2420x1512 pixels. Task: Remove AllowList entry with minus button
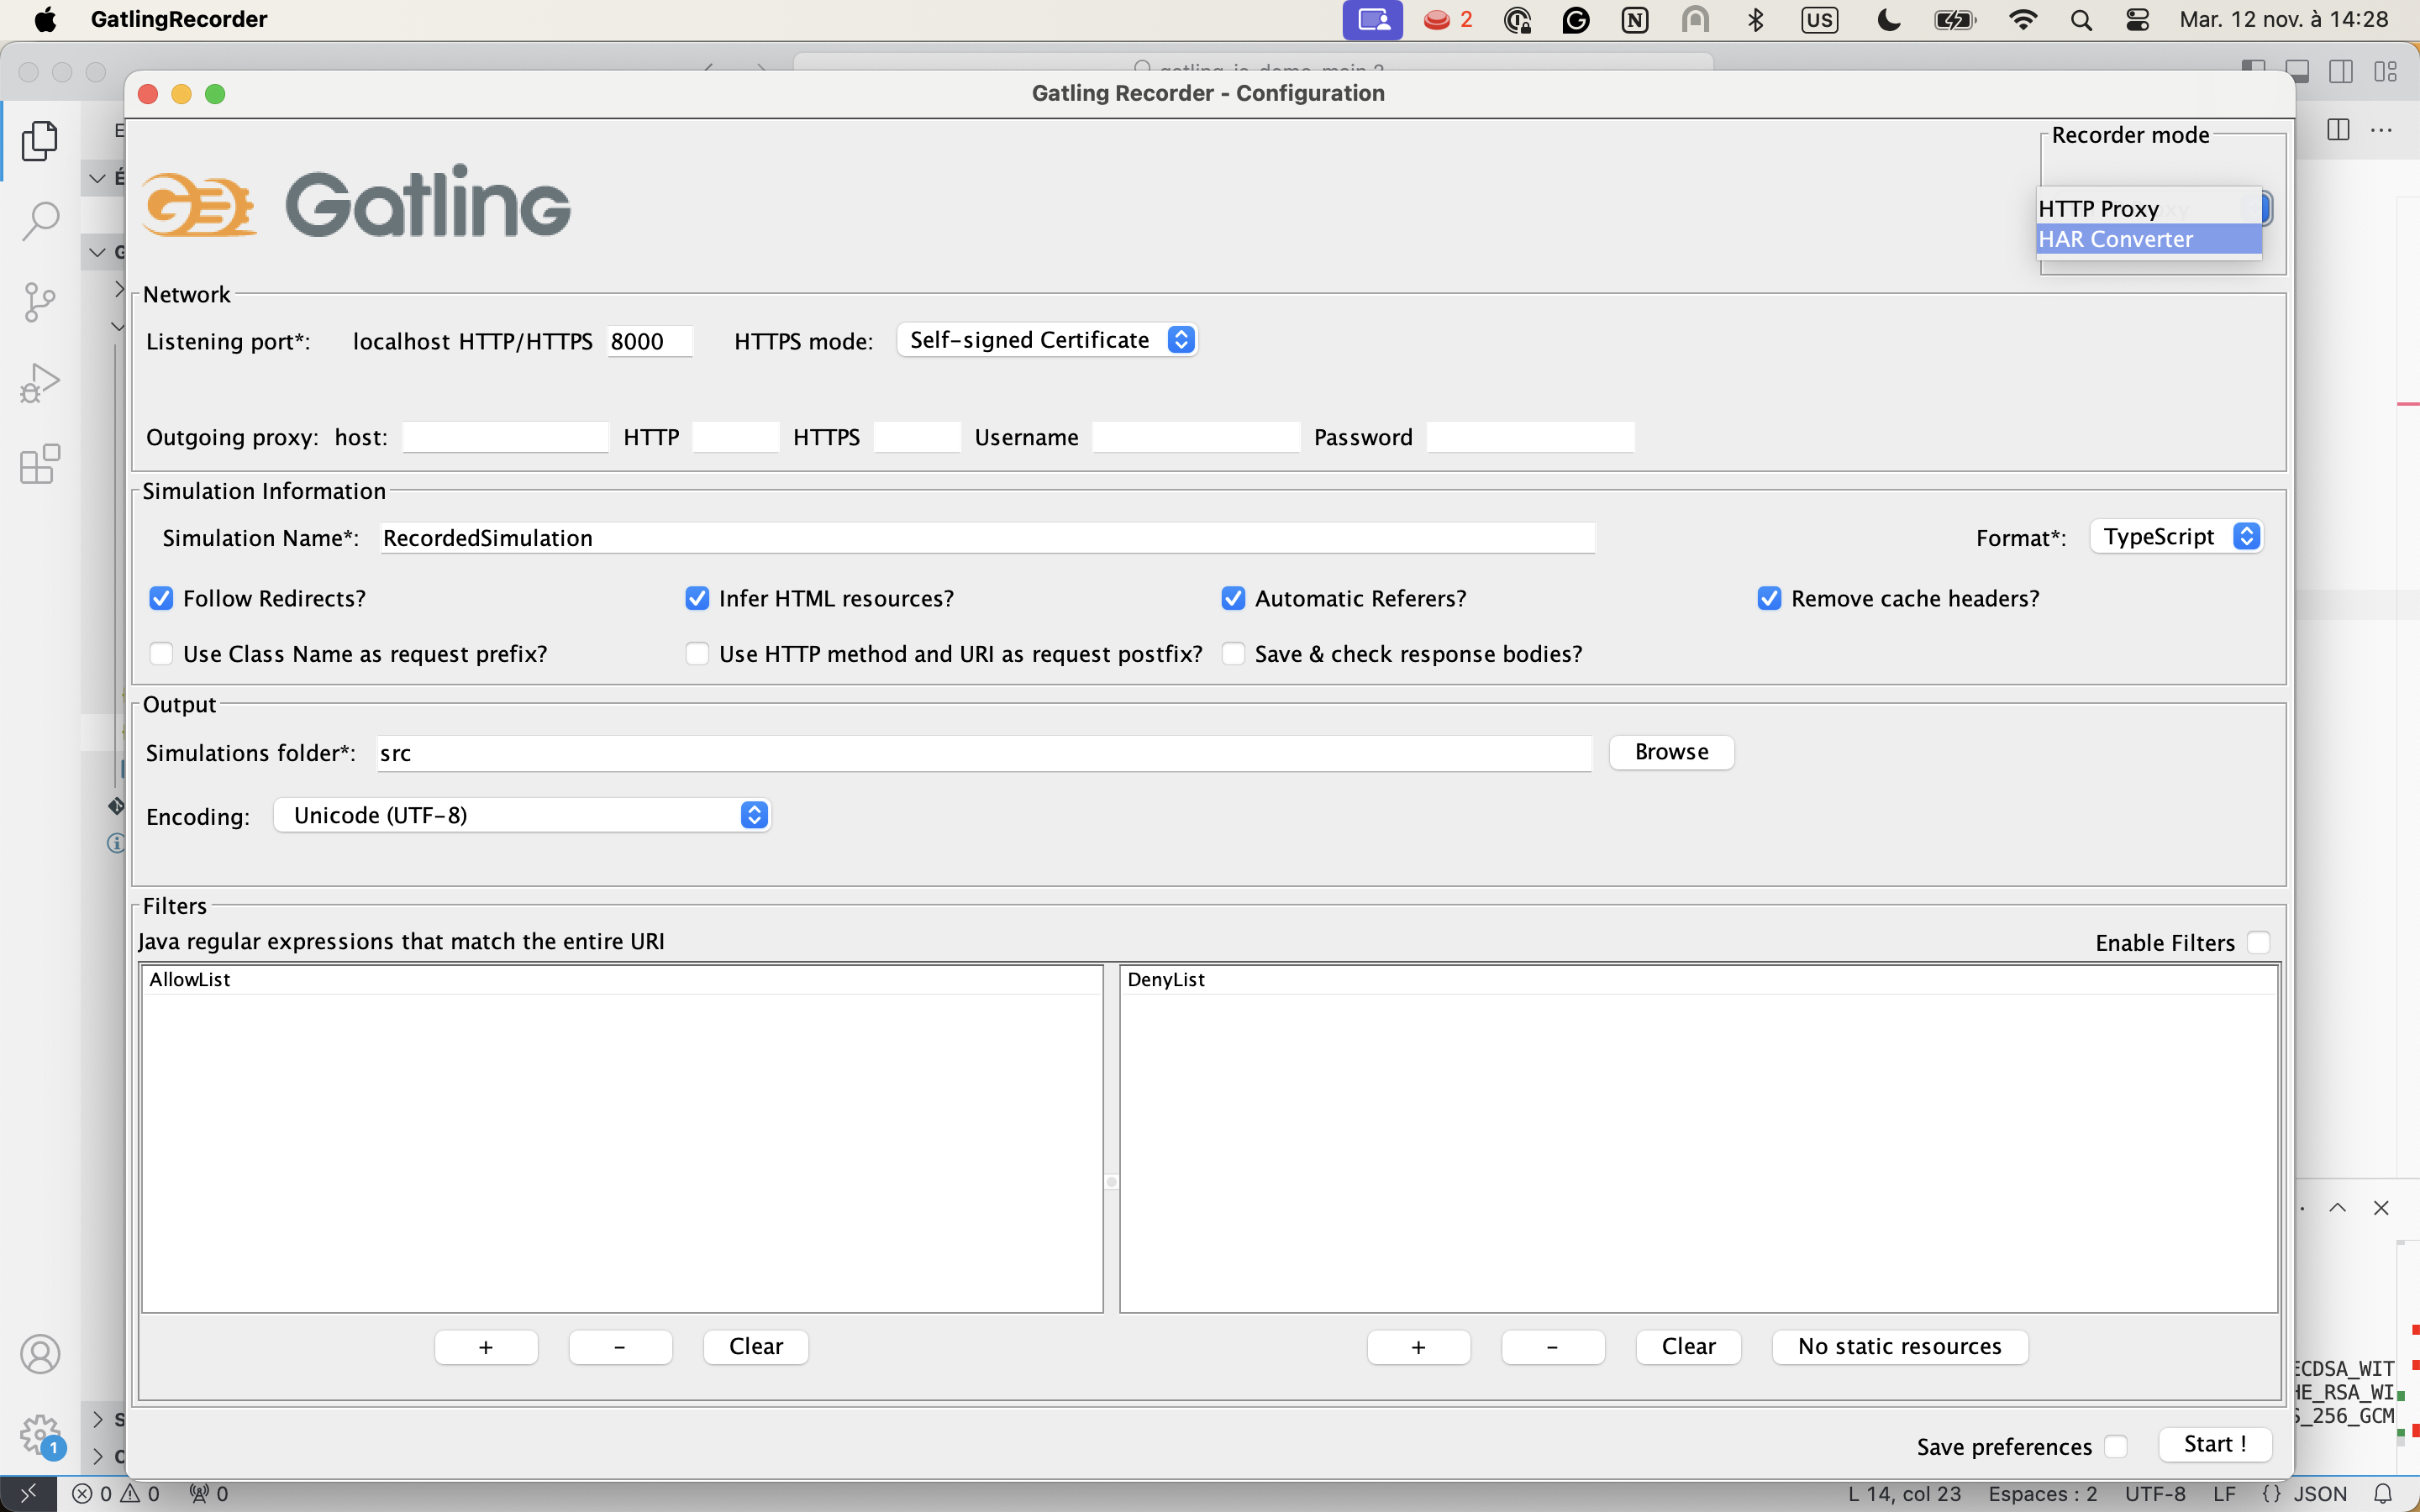[x=620, y=1347]
